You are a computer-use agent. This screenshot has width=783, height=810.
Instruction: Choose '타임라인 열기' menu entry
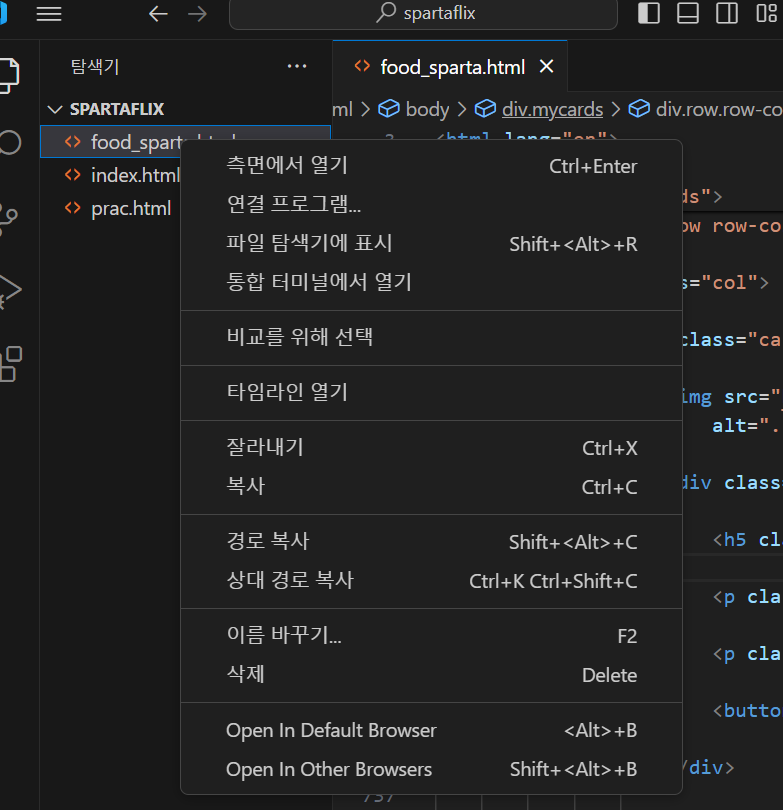[x=431, y=393]
